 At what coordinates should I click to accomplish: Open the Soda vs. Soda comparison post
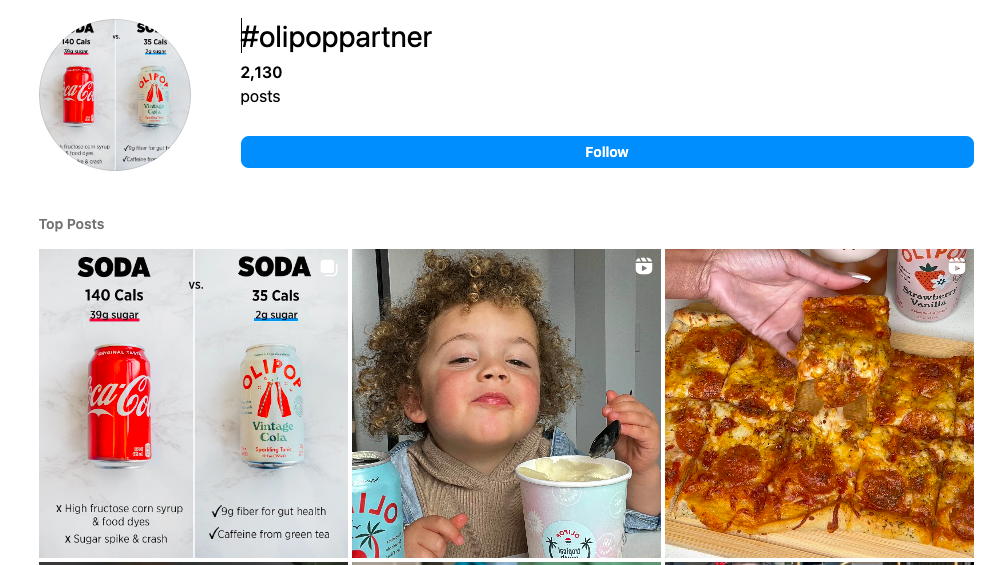[x=194, y=403]
